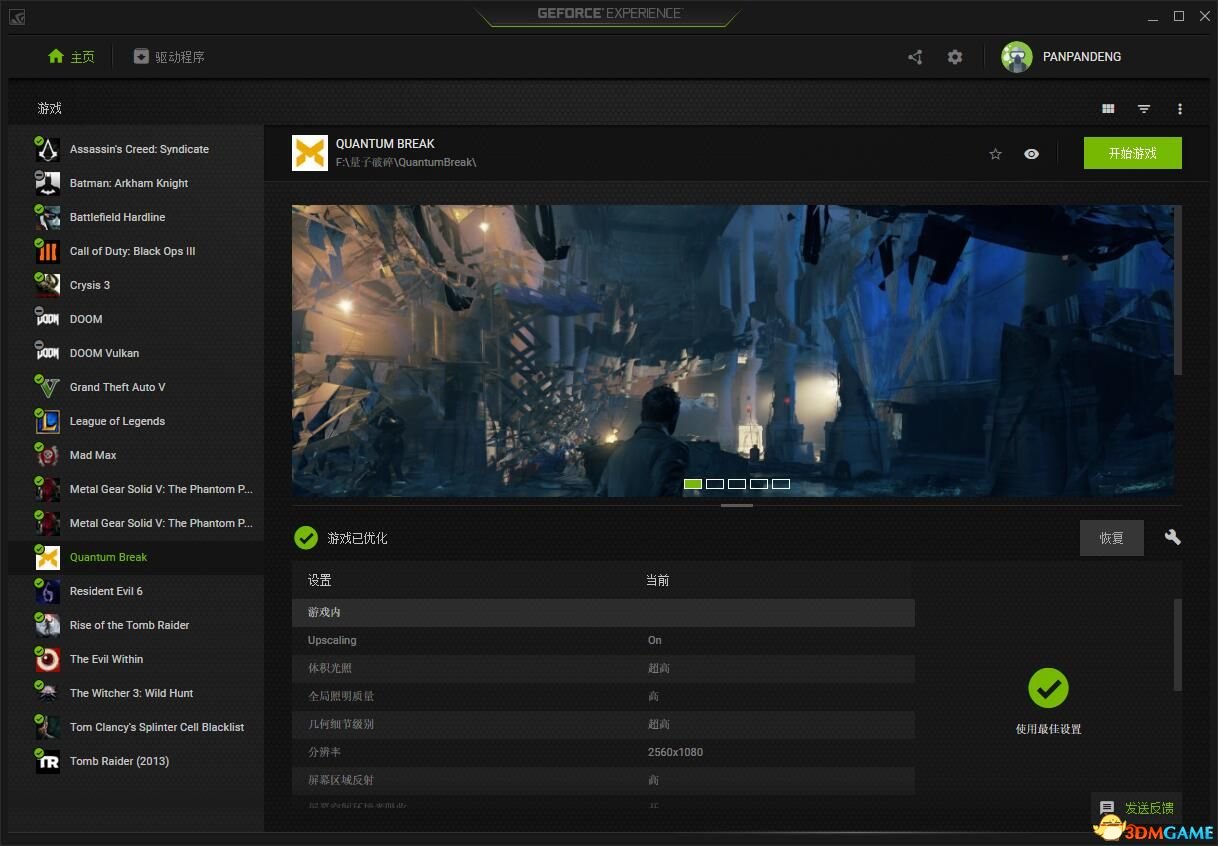Click the 几何细节级别 setting row
Viewport: 1218px width, 846px height.
pos(603,724)
